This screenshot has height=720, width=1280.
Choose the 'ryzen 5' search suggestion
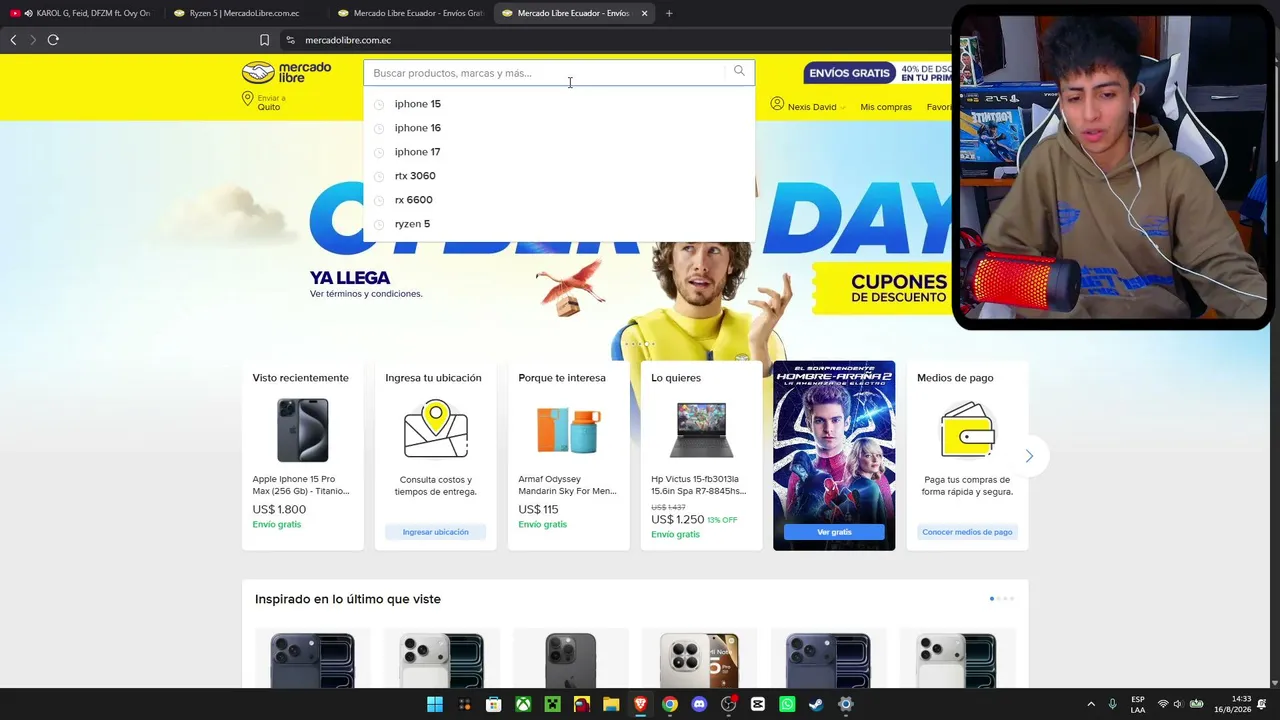click(x=558, y=224)
